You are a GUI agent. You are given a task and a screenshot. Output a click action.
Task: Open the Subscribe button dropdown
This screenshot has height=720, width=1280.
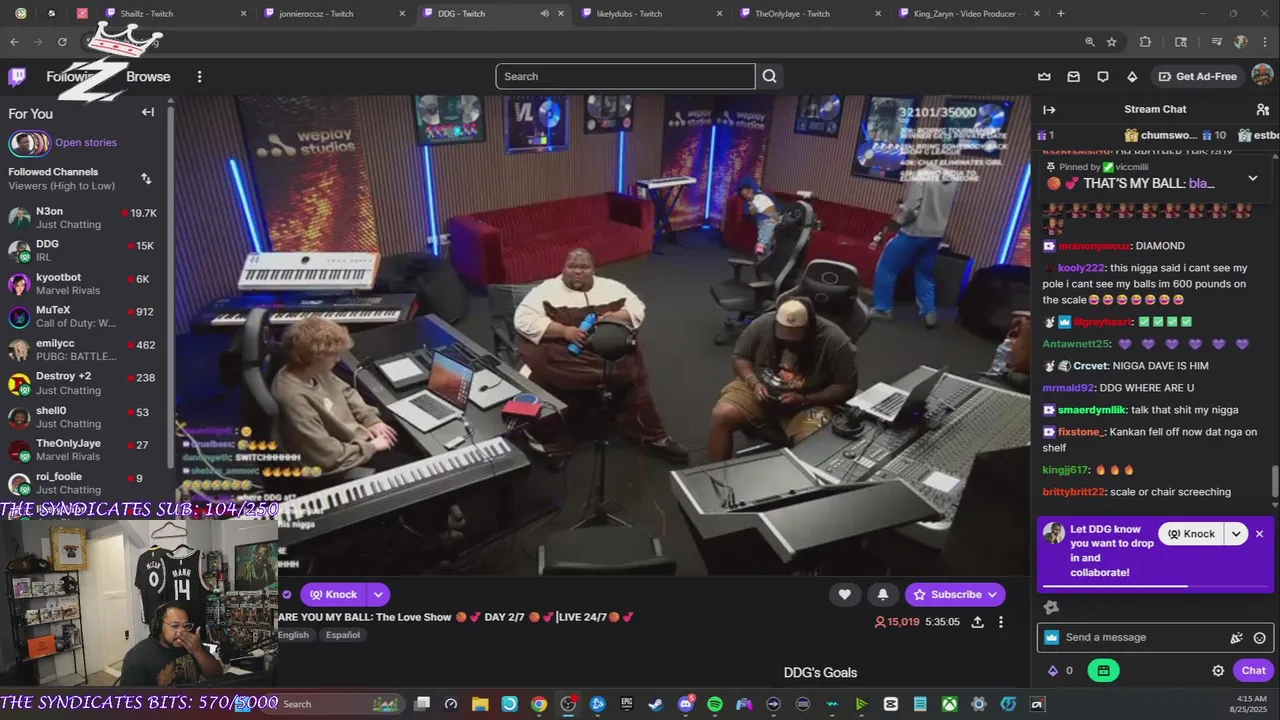(x=992, y=594)
